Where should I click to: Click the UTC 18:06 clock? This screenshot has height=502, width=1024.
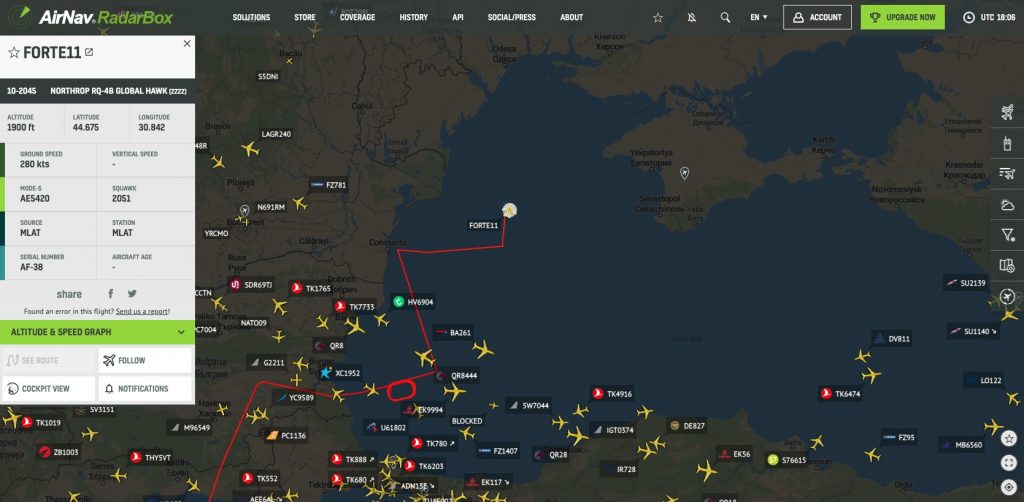pyautogui.click(x=989, y=18)
